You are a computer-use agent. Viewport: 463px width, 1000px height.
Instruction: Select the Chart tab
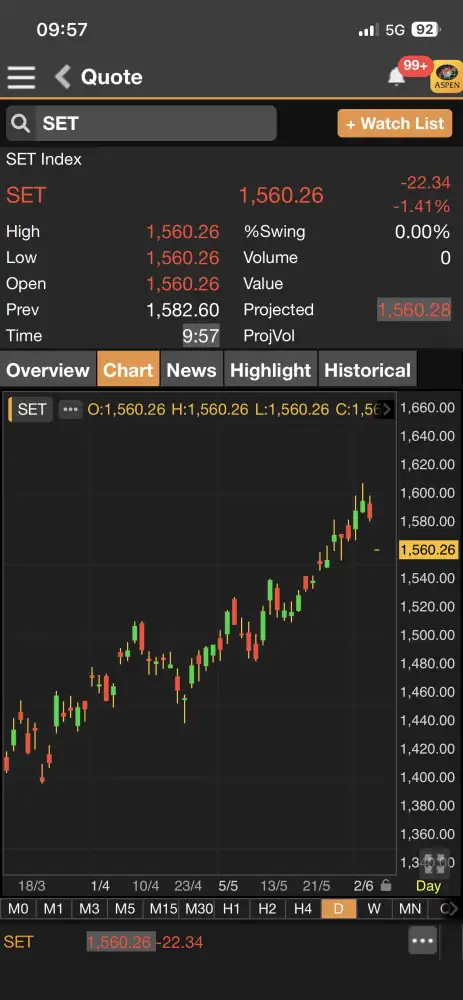pyautogui.click(x=128, y=370)
